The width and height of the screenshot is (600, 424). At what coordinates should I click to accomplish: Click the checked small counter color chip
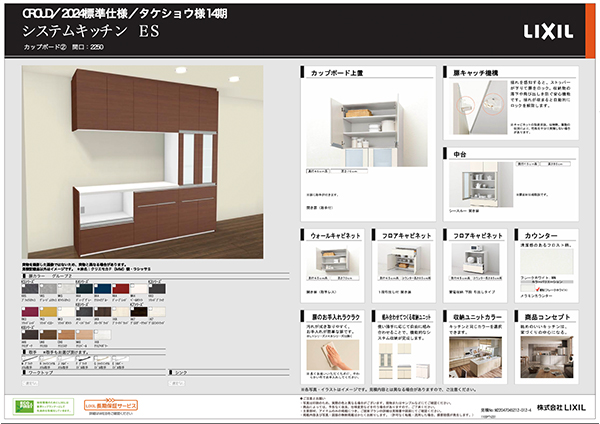pyautogui.click(x=527, y=289)
